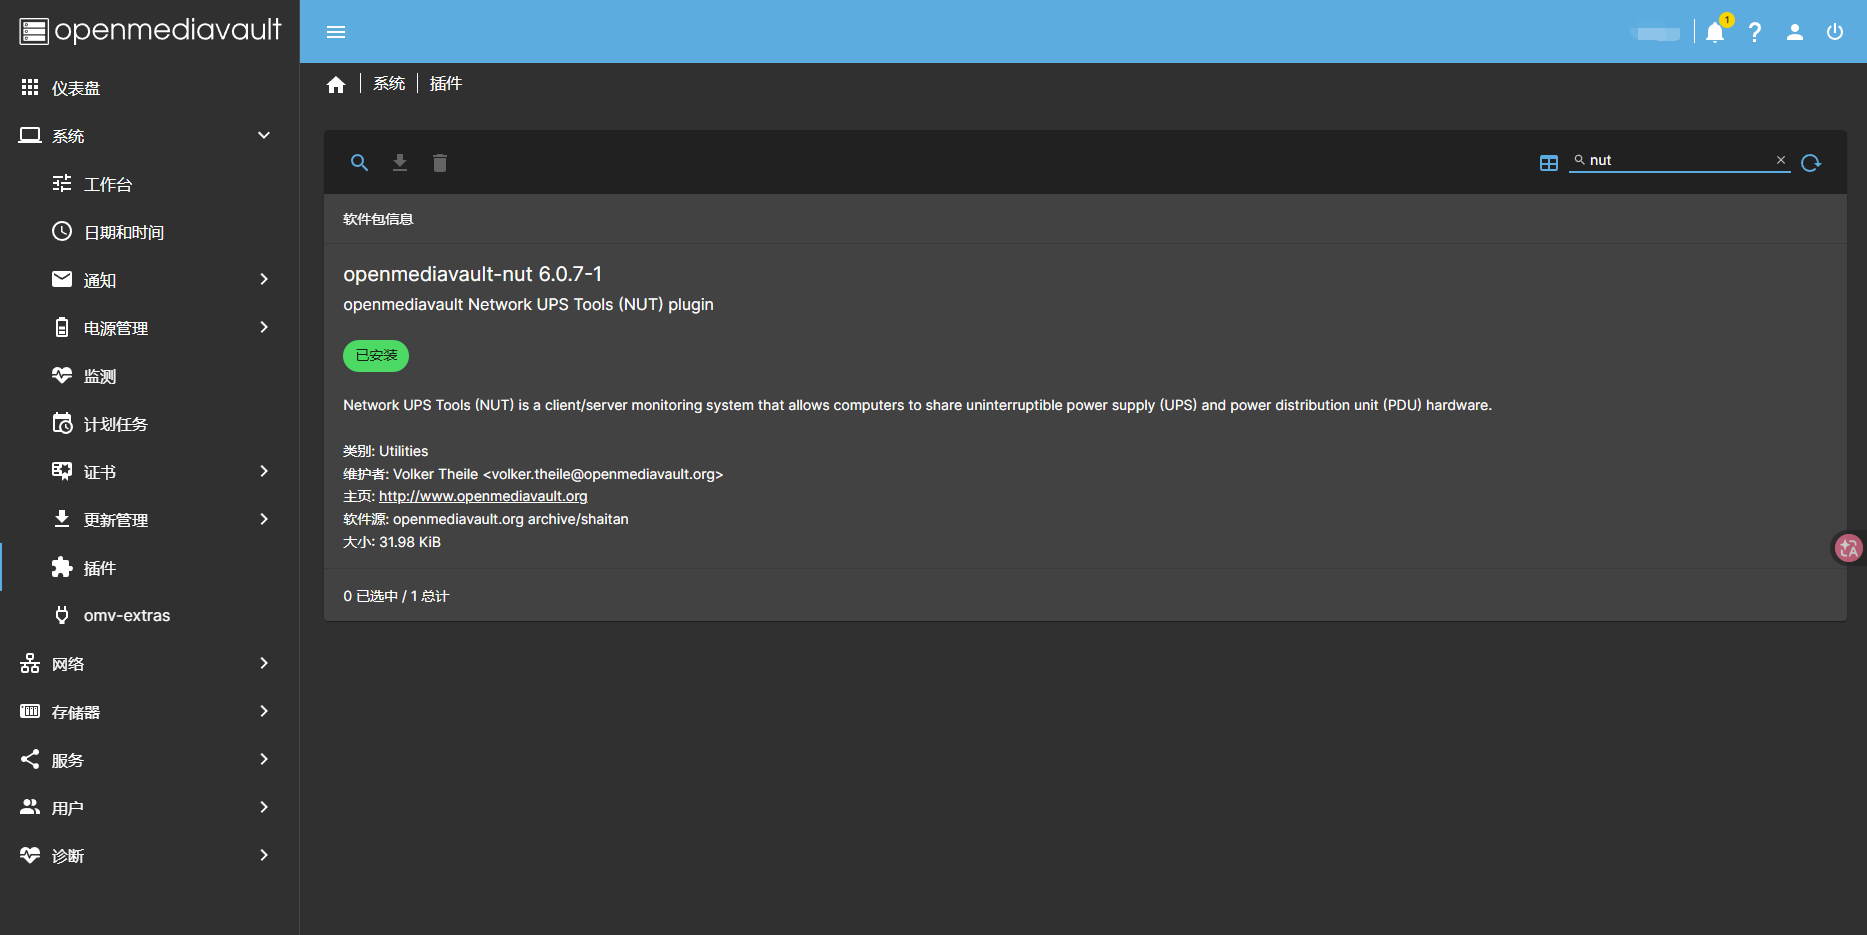Open omv-extras settings

click(150, 616)
